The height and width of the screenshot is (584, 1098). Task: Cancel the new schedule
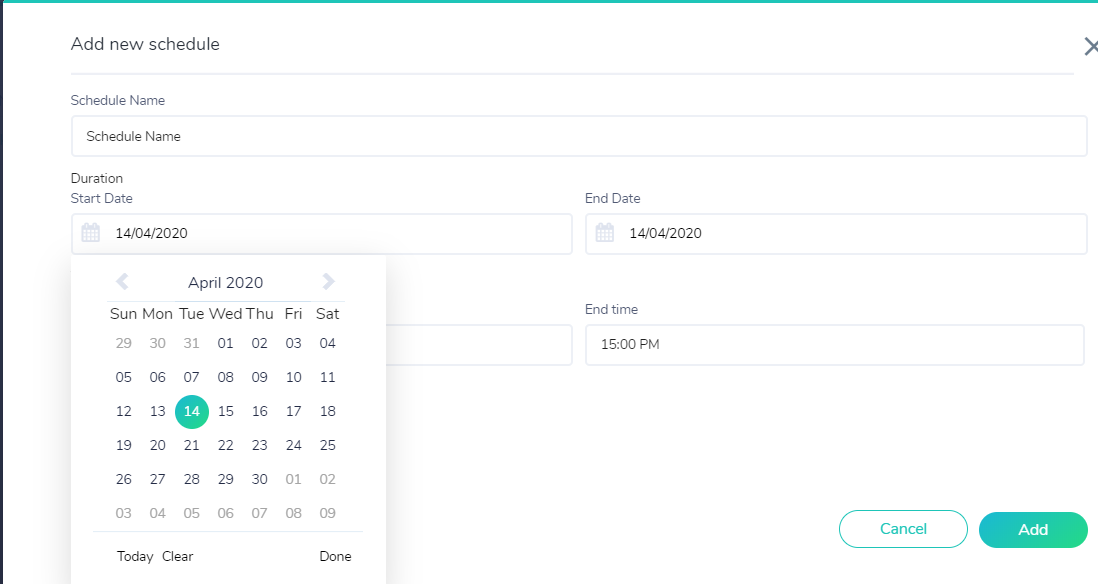click(x=903, y=529)
